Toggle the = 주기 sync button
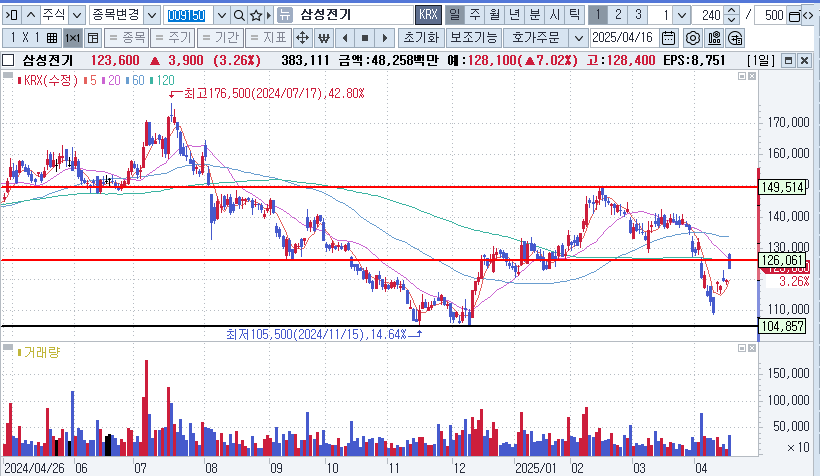The image size is (820, 476). pyautogui.click(x=173, y=38)
